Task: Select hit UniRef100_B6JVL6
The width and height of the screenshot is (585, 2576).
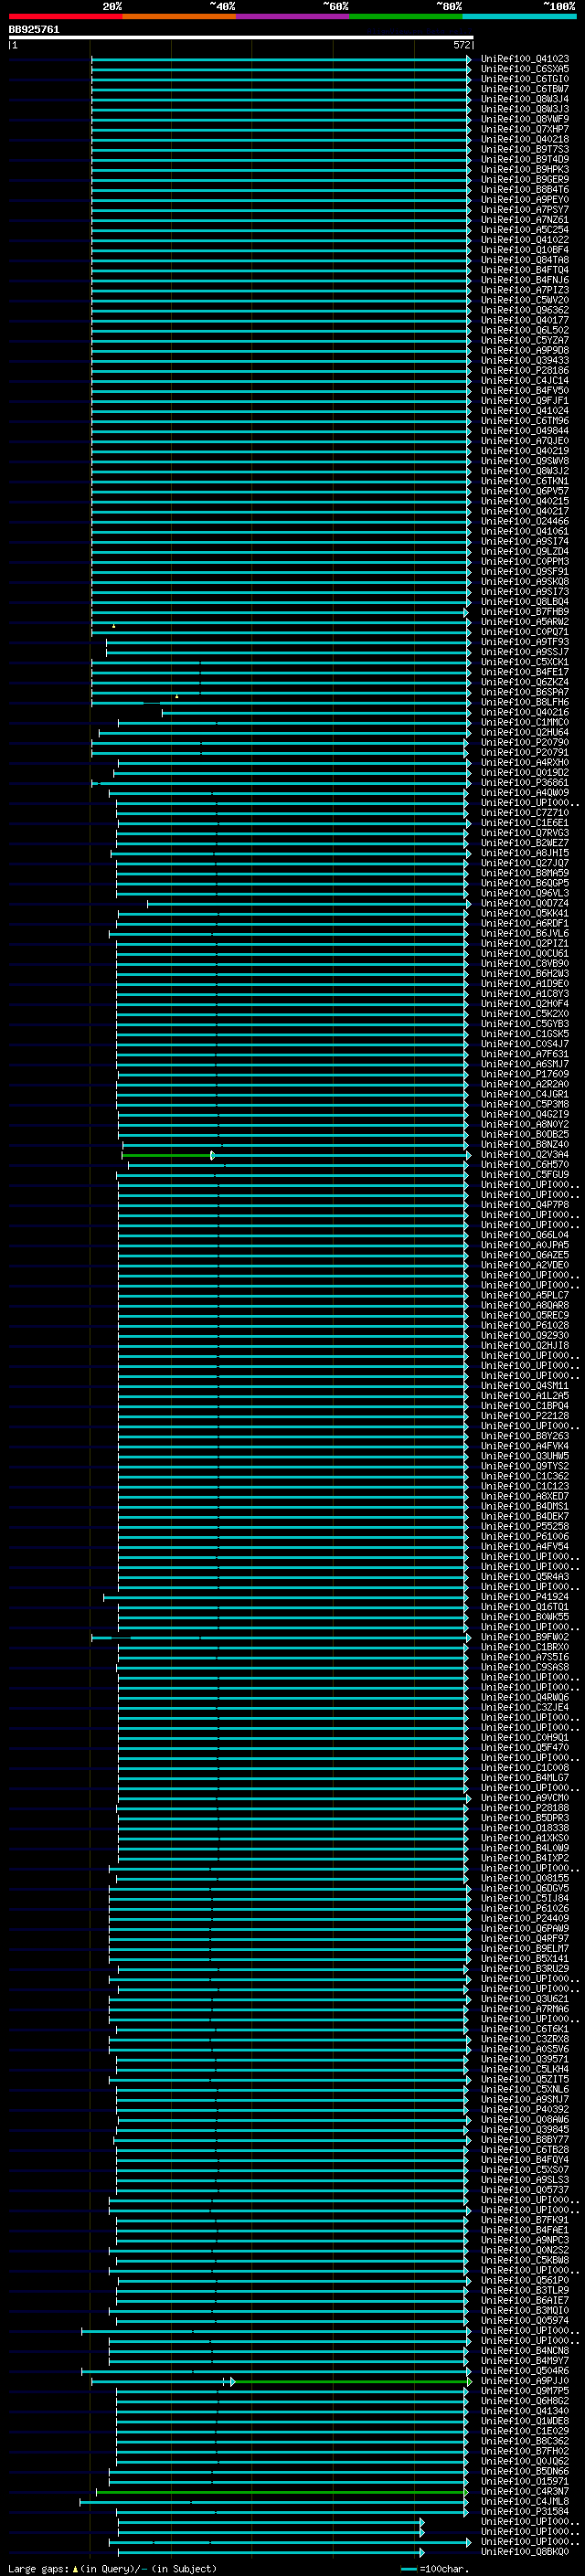Action: 525,934
